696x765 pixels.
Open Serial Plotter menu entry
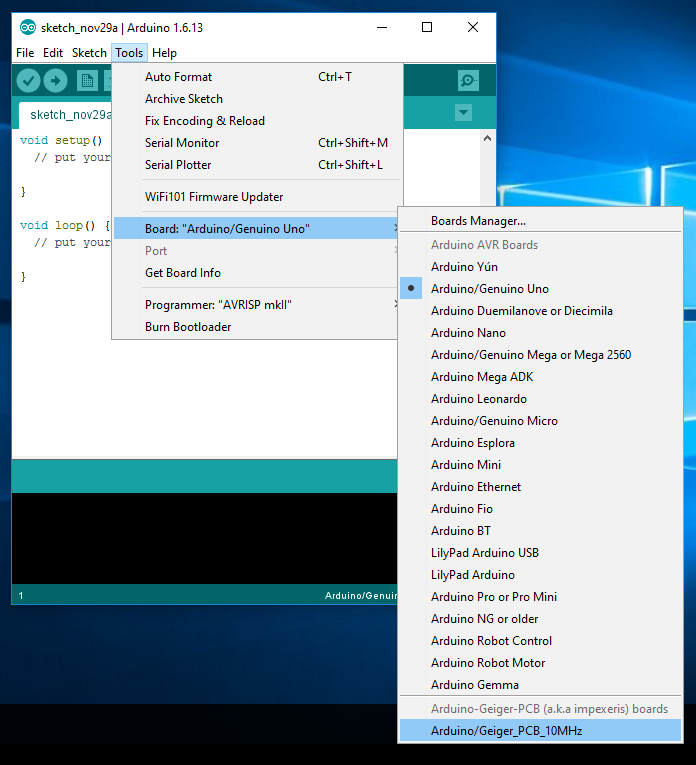256,164
